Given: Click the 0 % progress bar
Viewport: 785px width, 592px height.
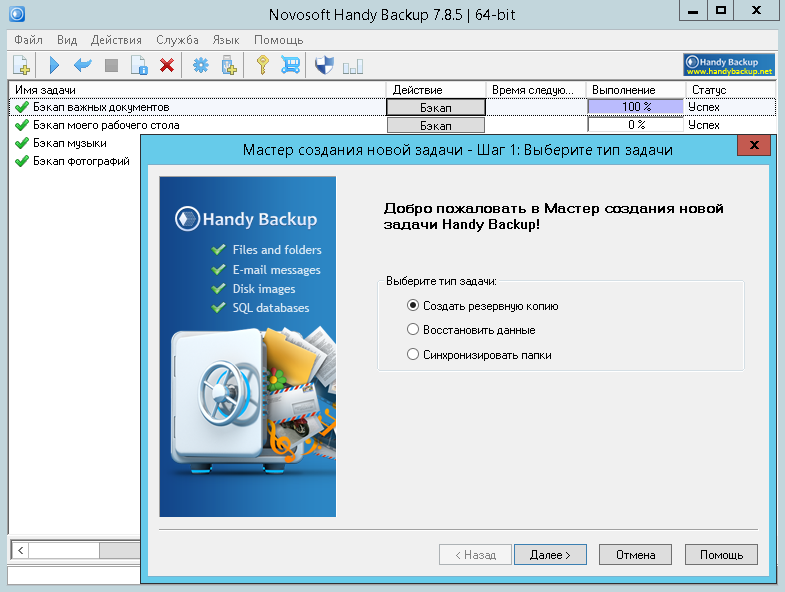Looking at the screenshot, I should pos(635,125).
